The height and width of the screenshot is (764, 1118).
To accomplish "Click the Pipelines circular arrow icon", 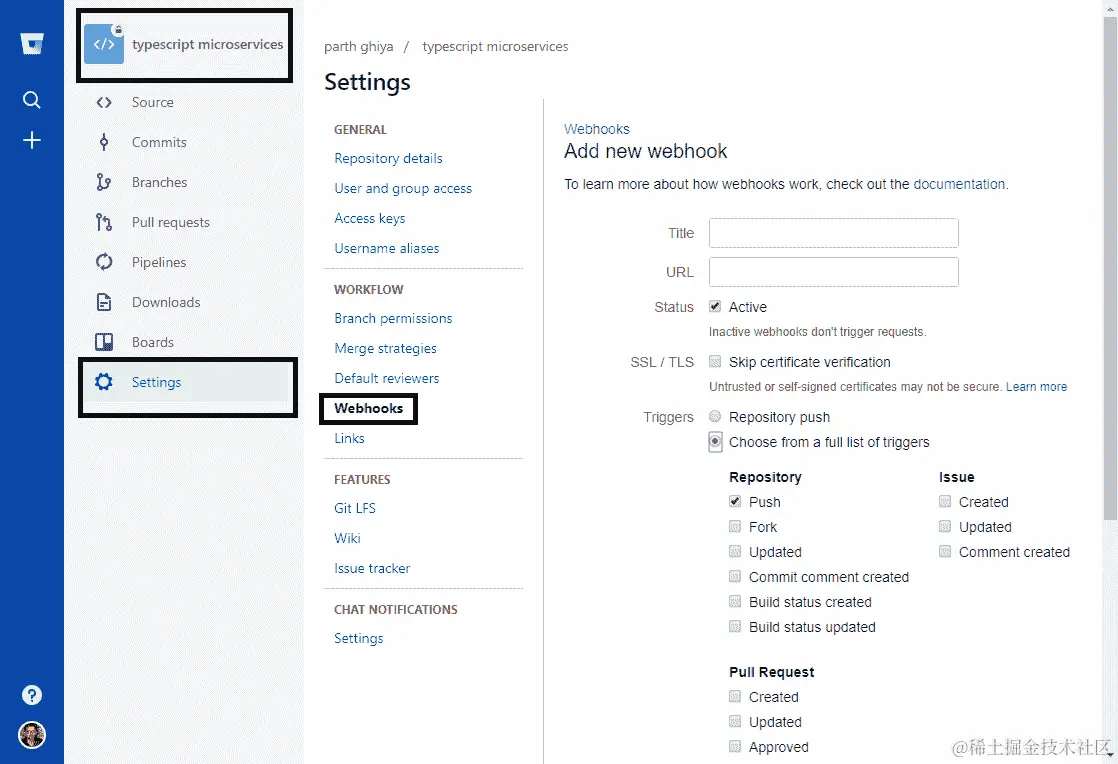I will coord(104,262).
